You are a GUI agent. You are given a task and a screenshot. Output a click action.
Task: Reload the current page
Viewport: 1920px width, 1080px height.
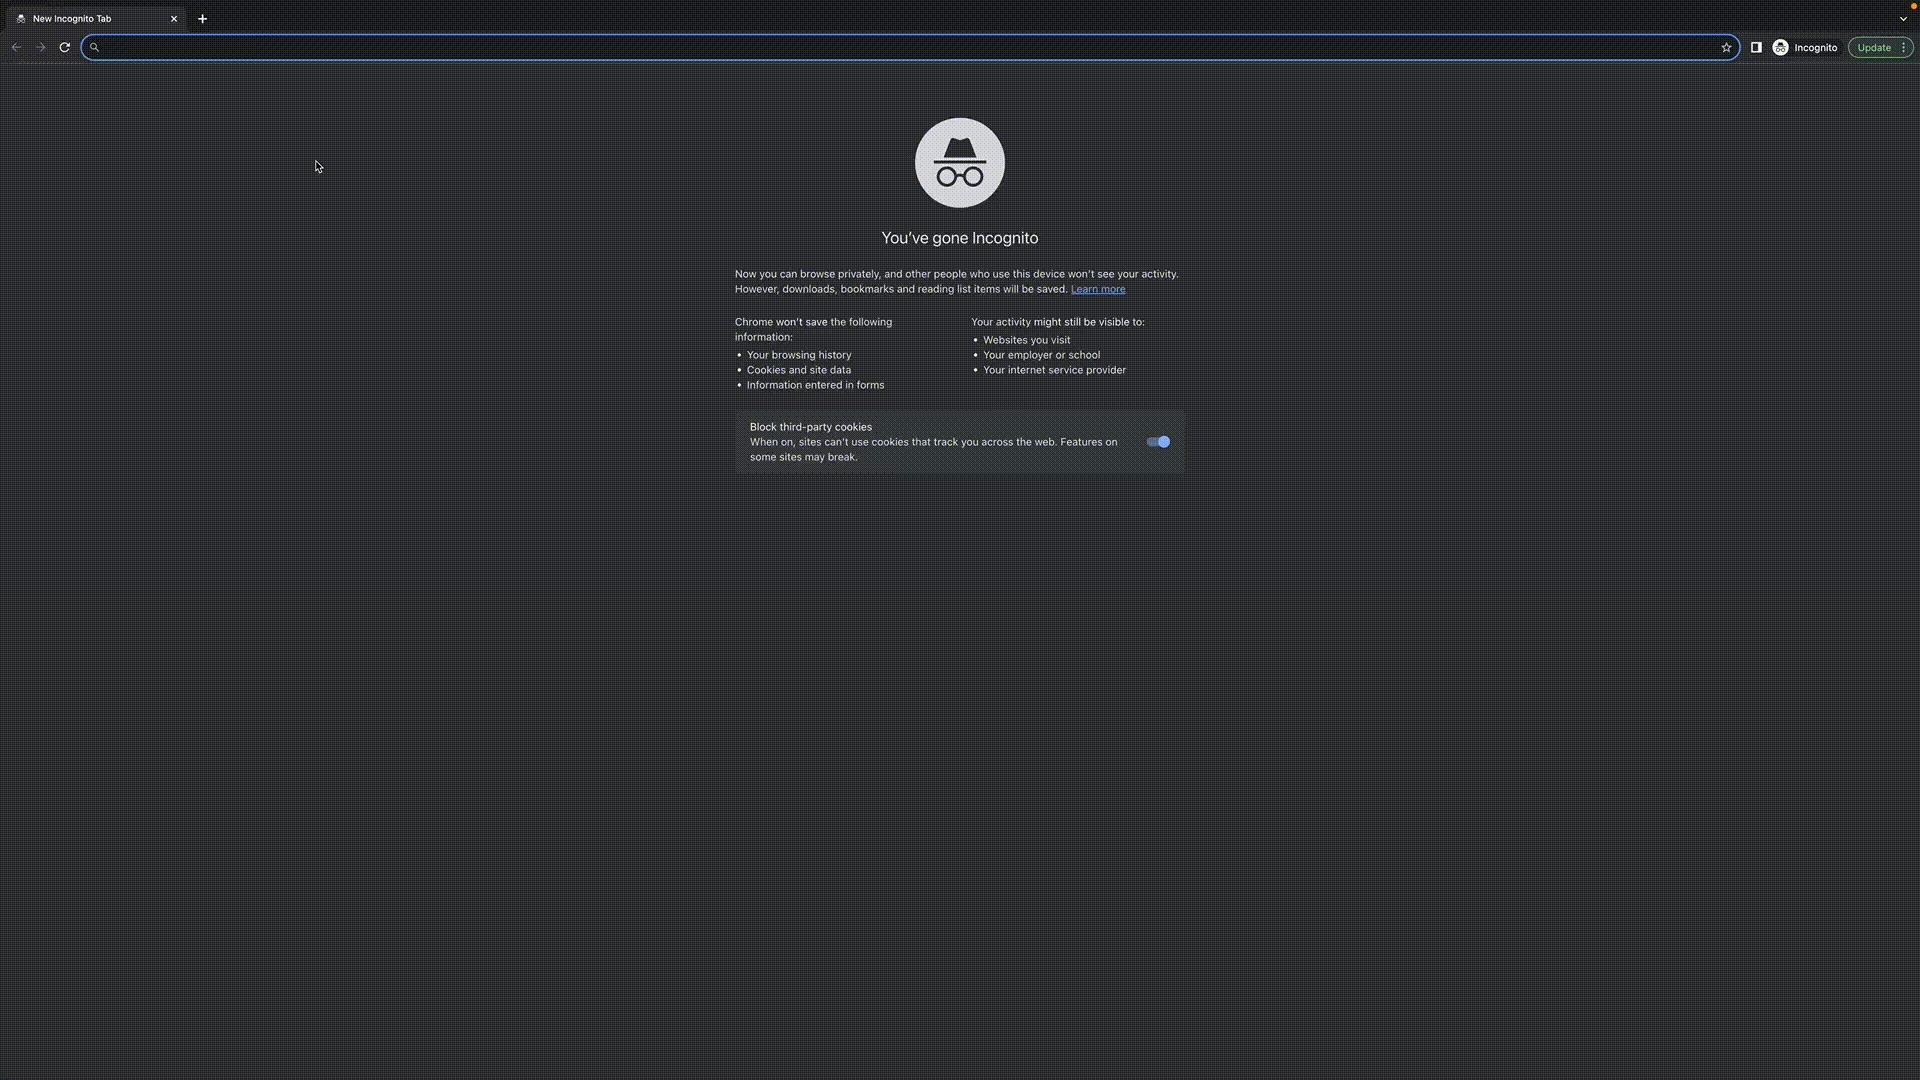click(65, 47)
